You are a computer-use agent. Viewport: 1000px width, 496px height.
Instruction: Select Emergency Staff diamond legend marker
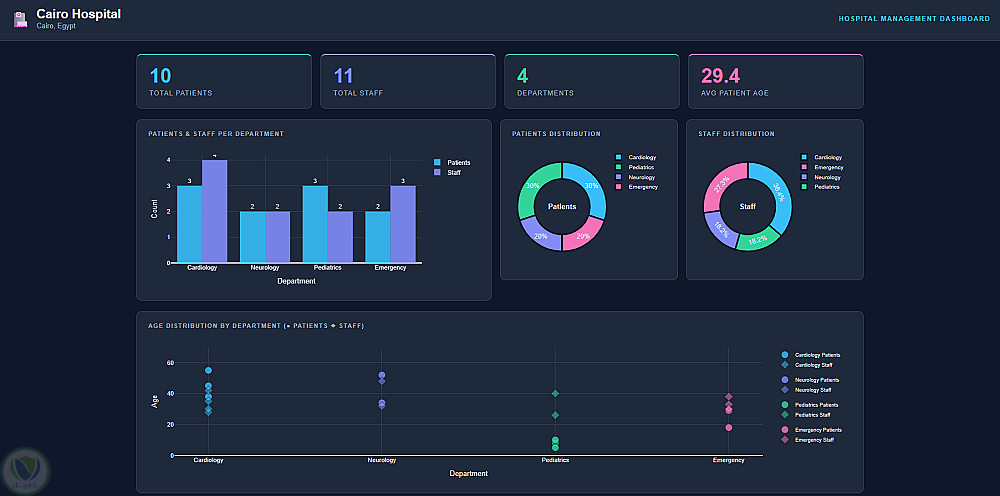click(x=784, y=440)
